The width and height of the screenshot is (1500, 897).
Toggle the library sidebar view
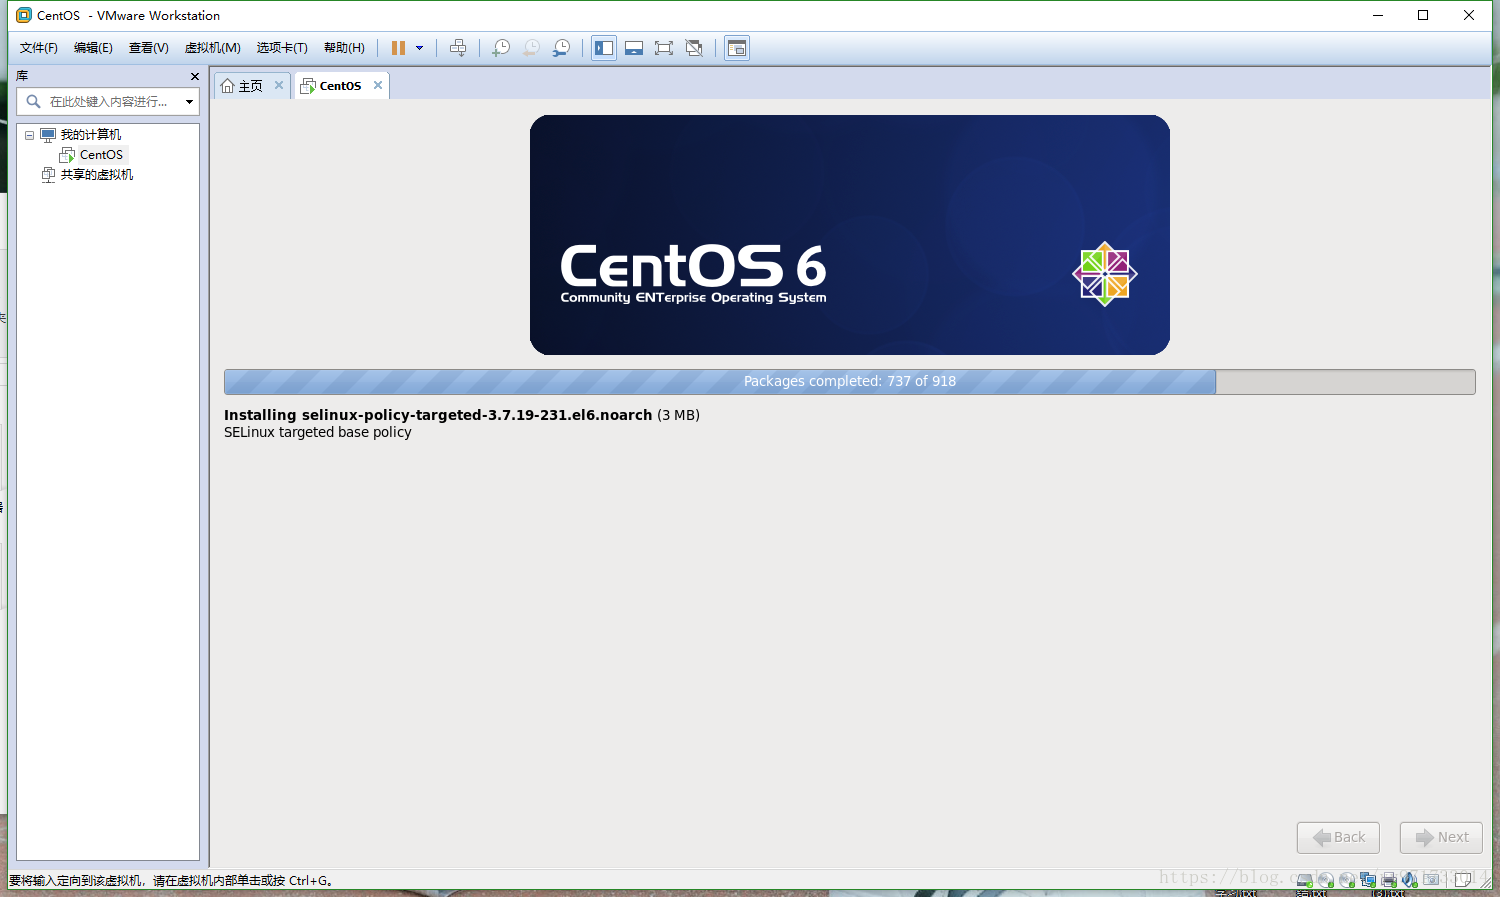click(x=604, y=48)
